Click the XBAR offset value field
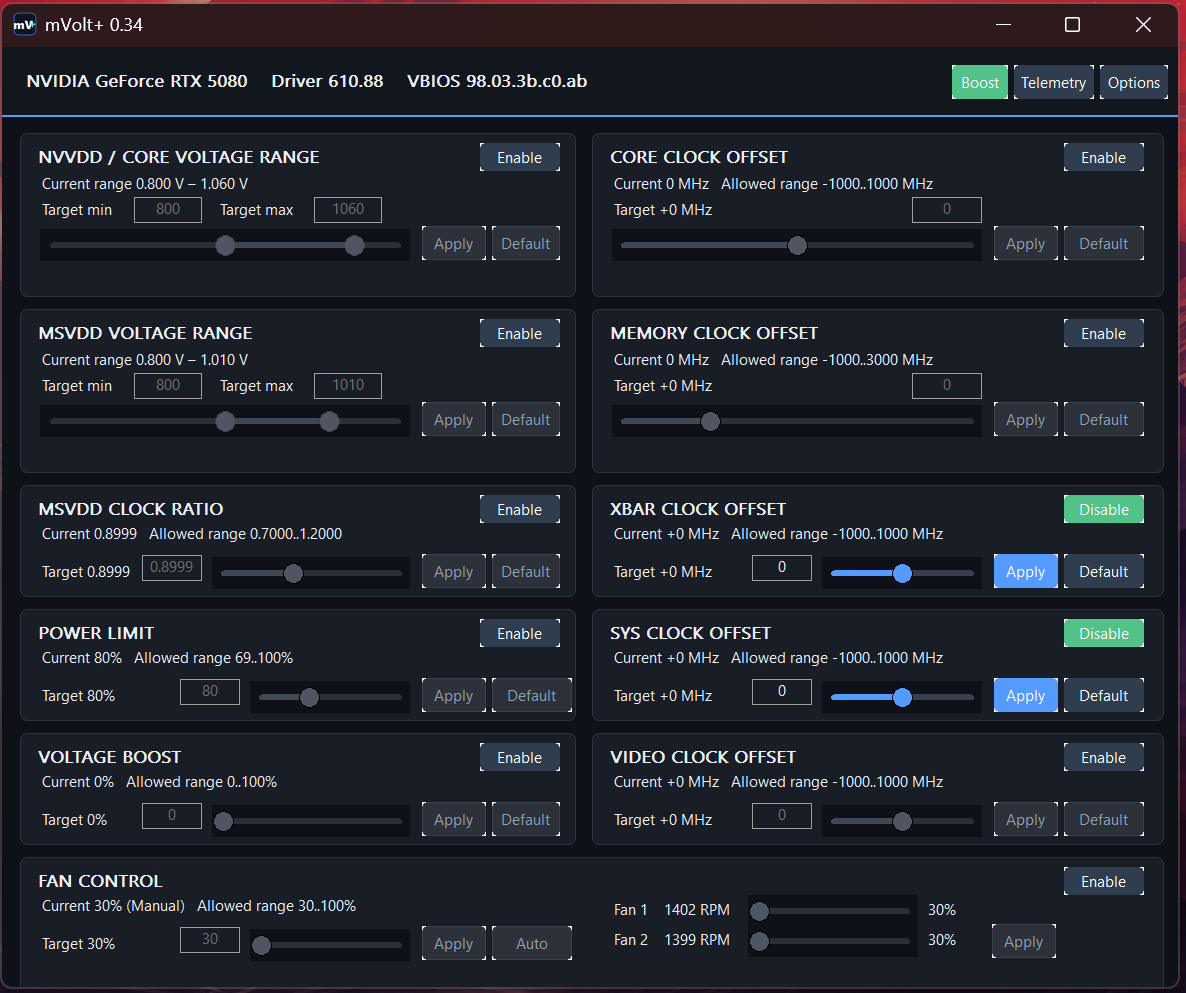Image resolution: width=1186 pixels, height=993 pixels. 782,567
